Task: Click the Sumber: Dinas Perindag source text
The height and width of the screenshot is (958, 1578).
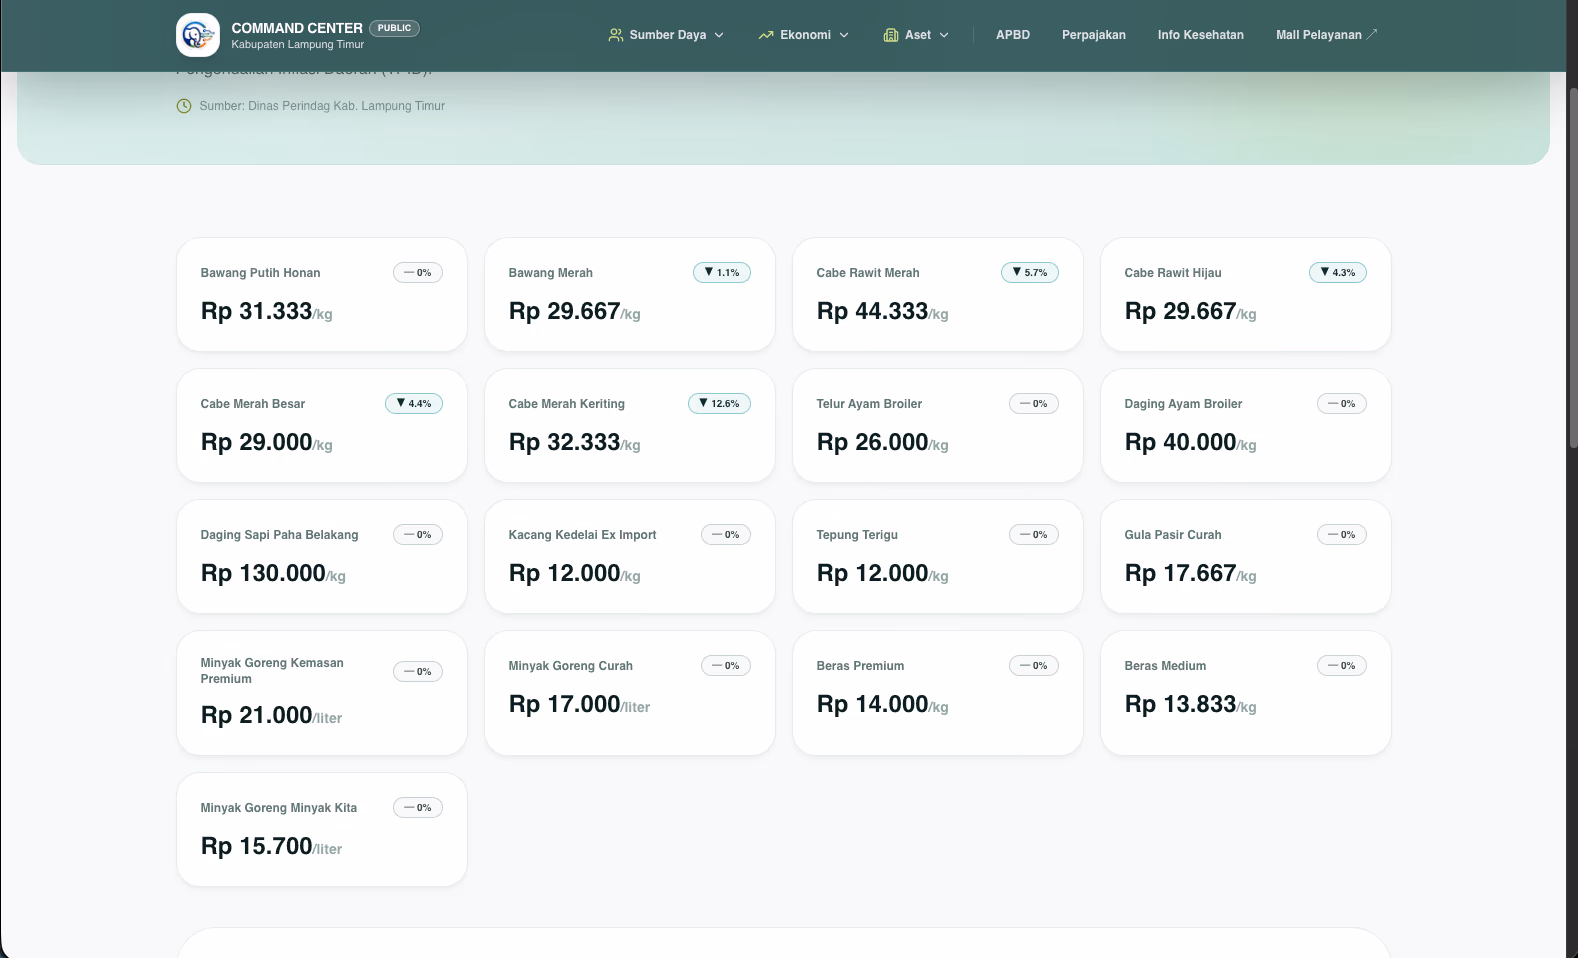Action: coord(322,106)
